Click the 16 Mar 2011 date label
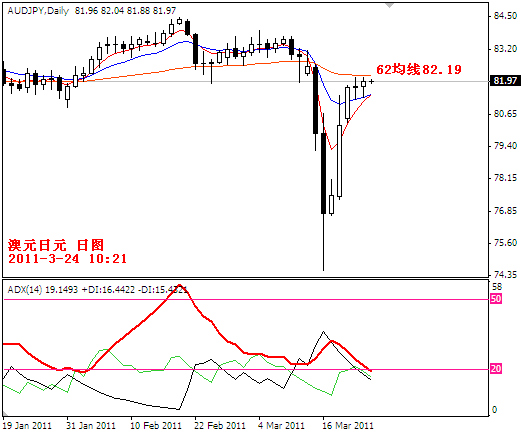 [x=347, y=425]
